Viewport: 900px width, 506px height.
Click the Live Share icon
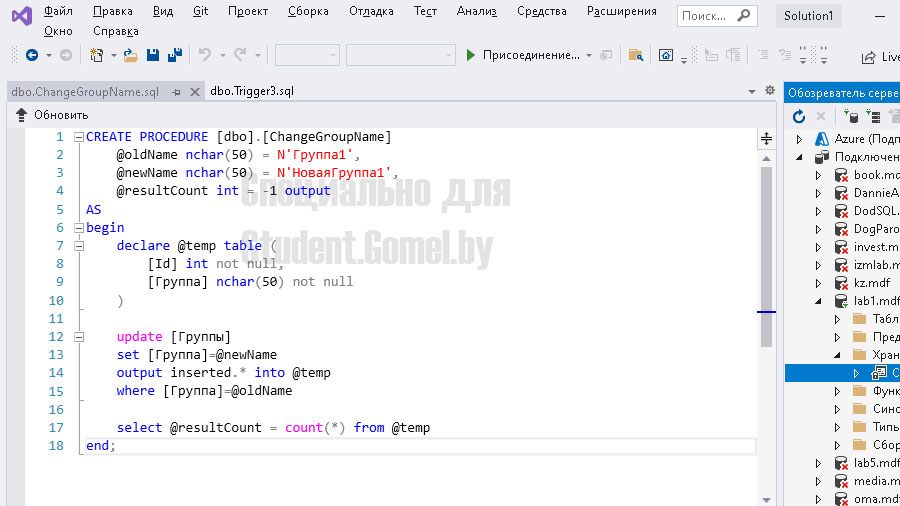(x=868, y=57)
